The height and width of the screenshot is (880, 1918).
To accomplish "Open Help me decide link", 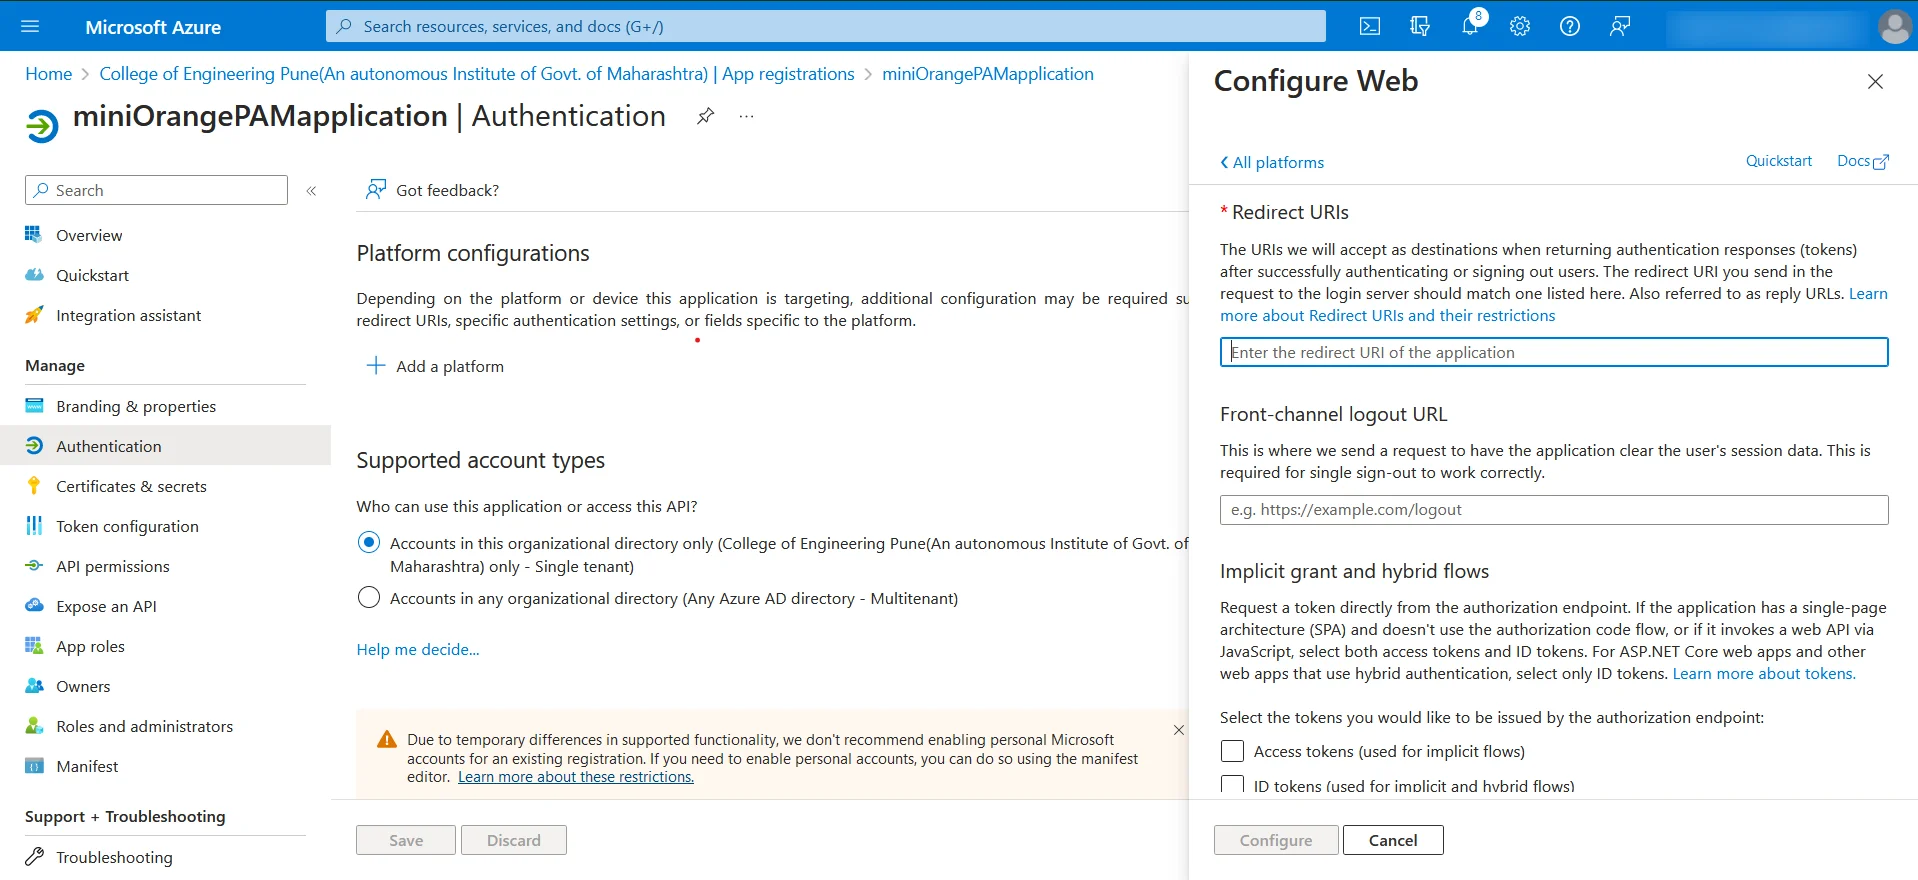I will click(418, 650).
